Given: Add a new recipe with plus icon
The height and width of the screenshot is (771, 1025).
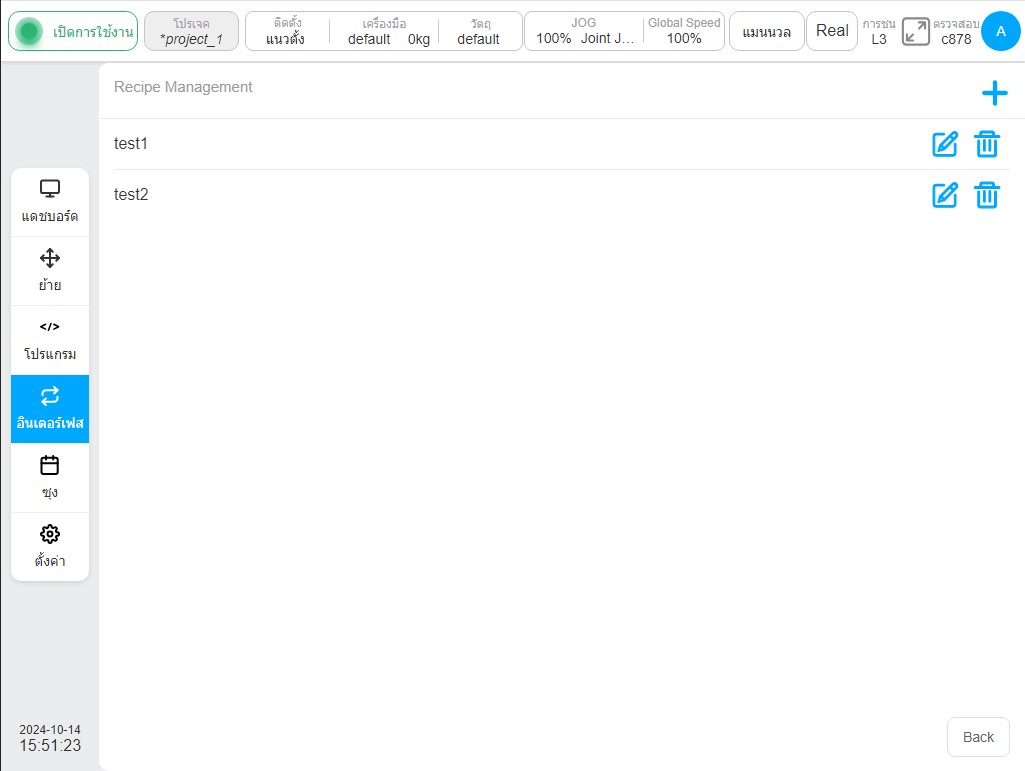Looking at the screenshot, I should click(994, 93).
